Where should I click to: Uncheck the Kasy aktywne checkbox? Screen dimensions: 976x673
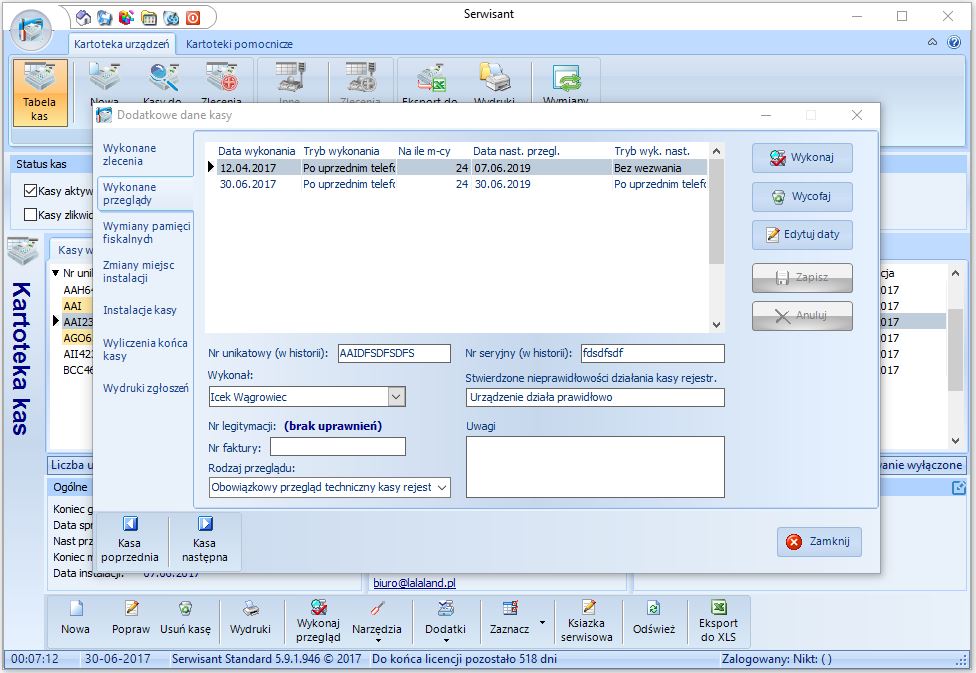pyautogui.click(x=30, y=191)
